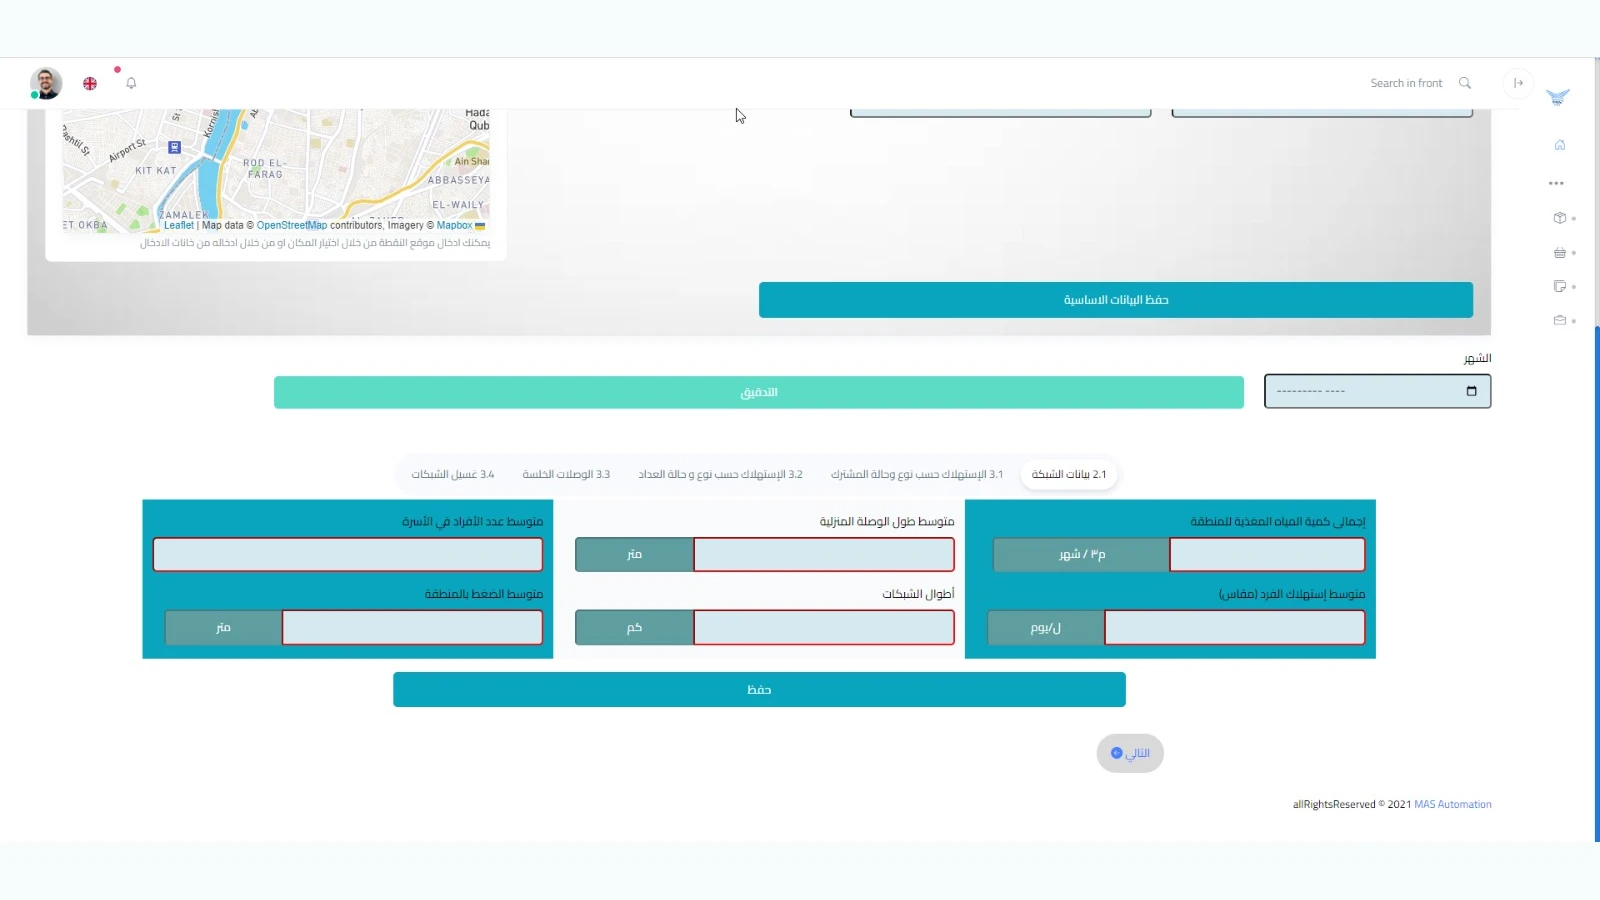Open the MAS Automation footer link
1600x900 pixels.
point(1452,804)
